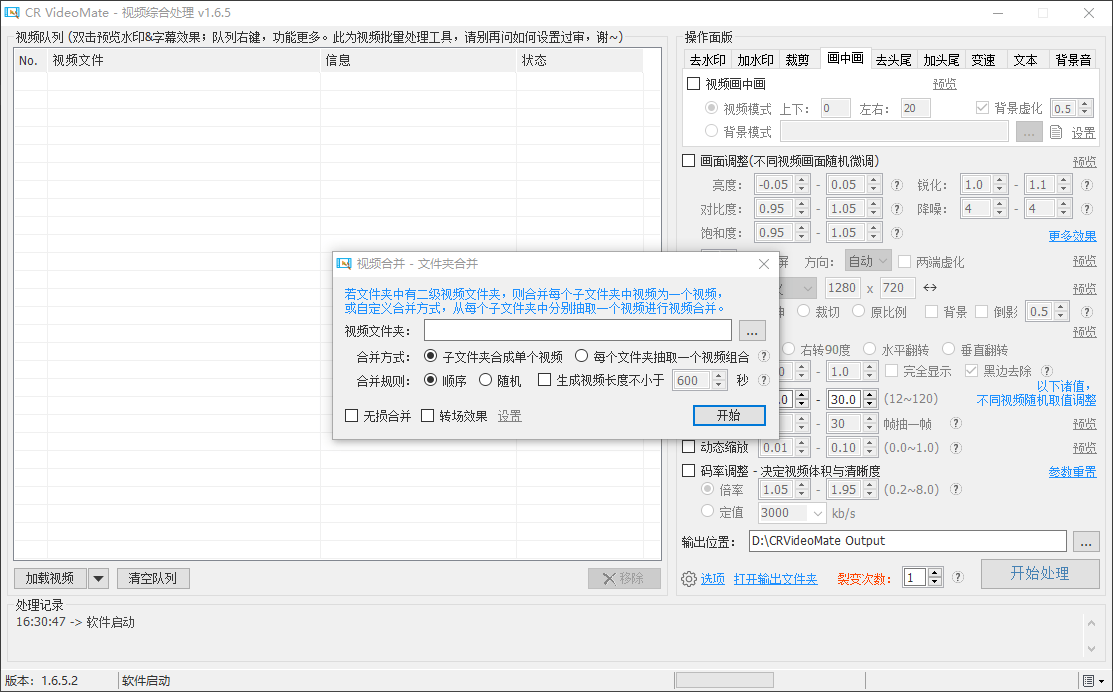Click the swap arrows icon after 720

coord(929,288)
